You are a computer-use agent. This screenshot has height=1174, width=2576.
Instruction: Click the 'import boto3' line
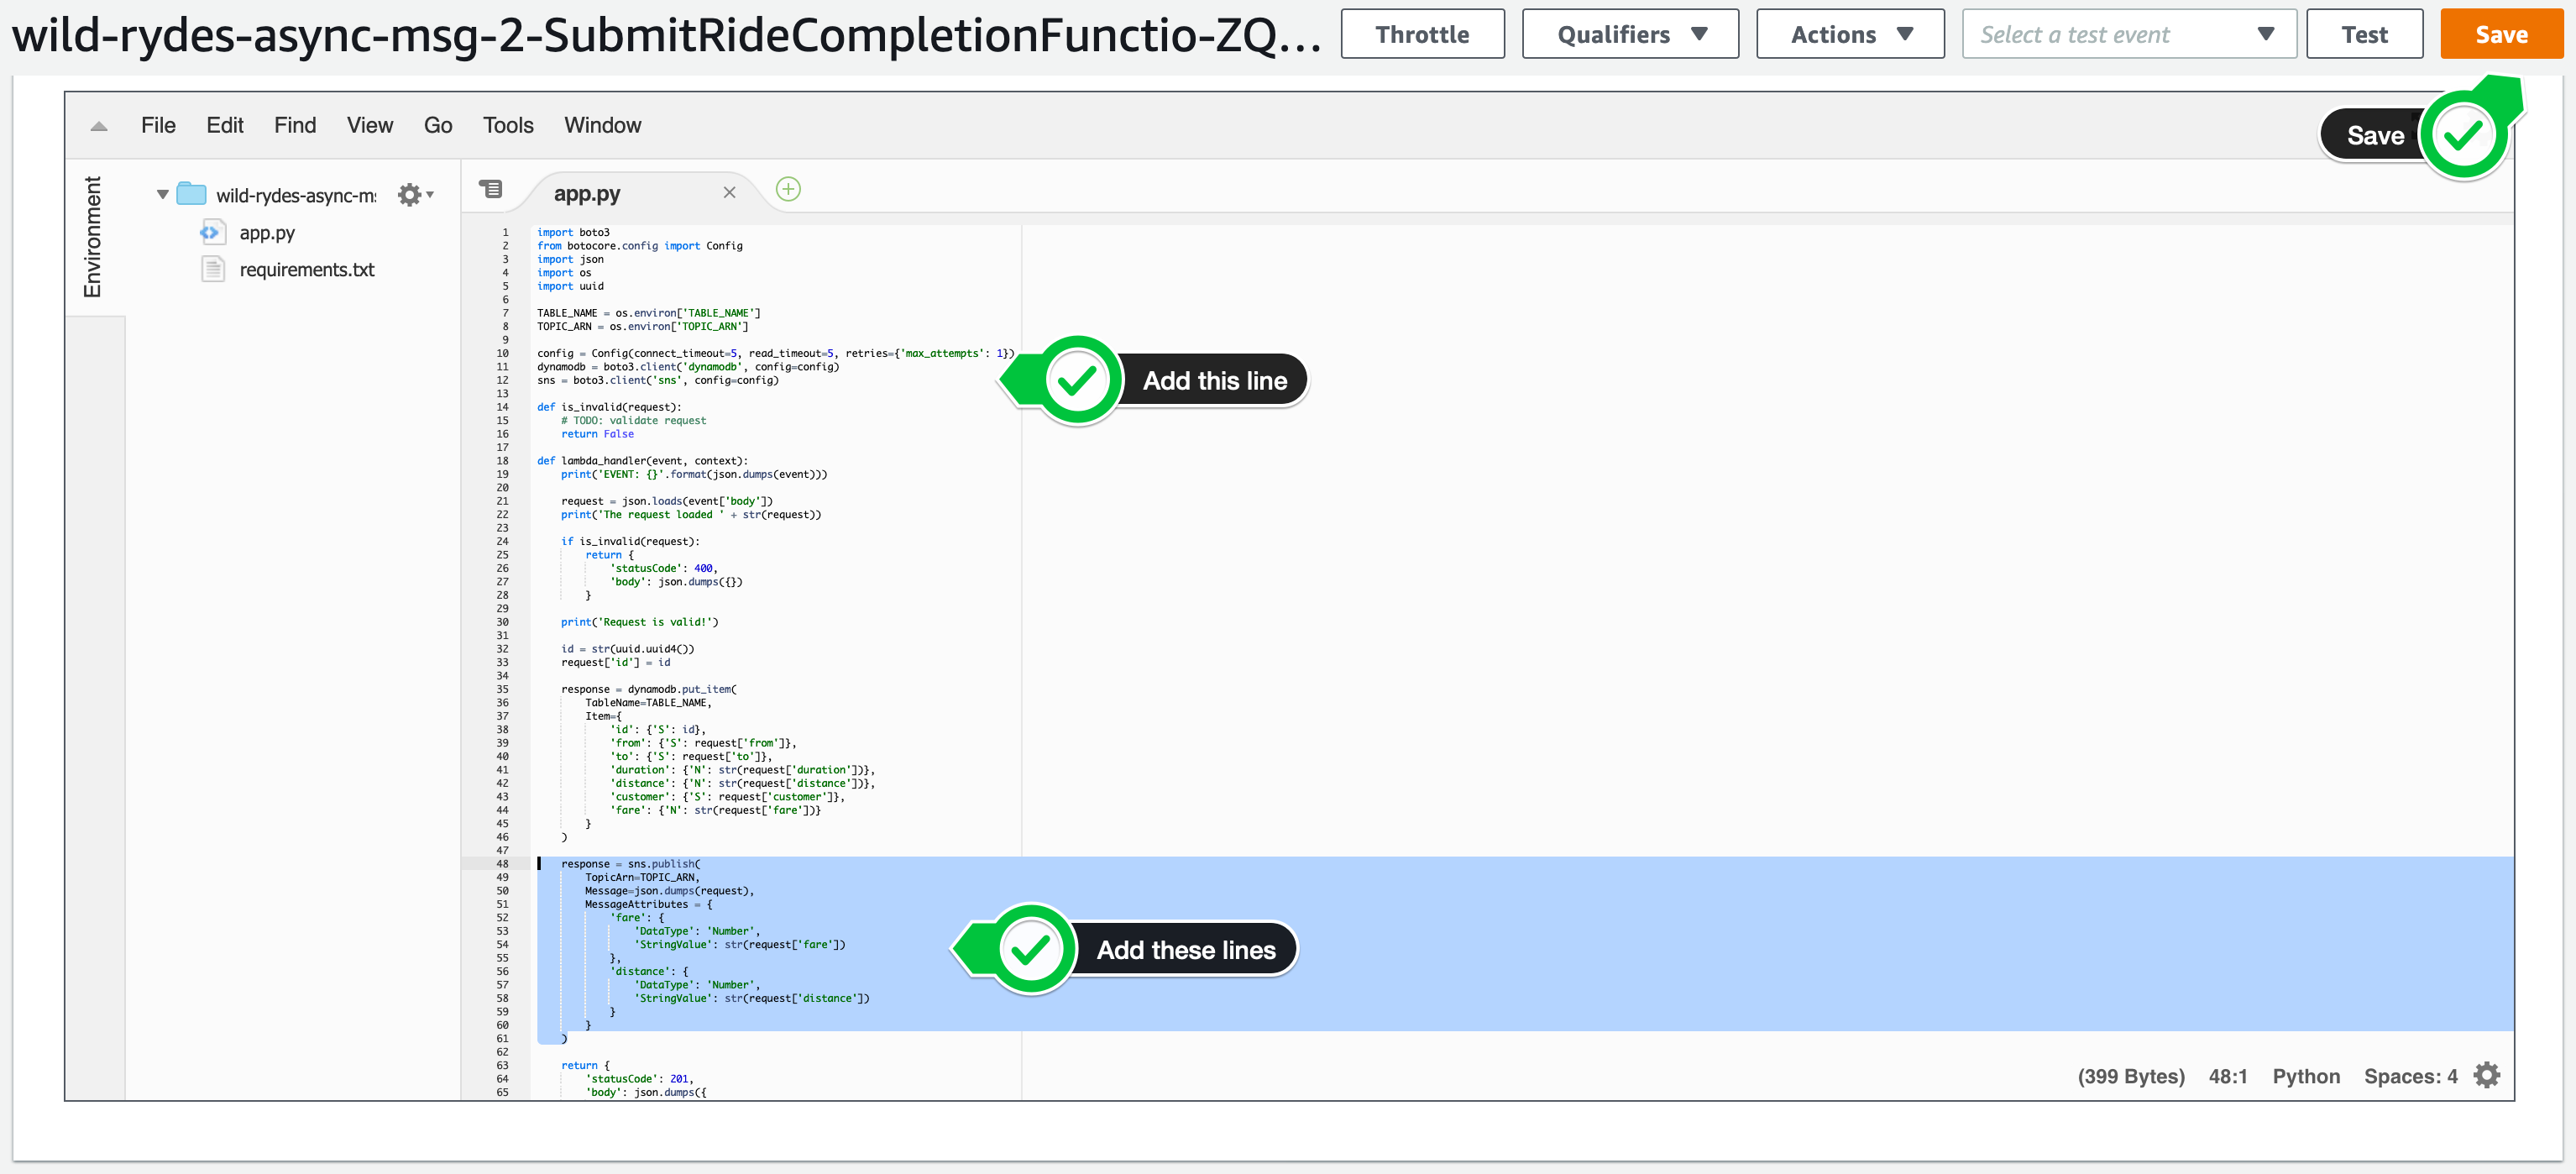point(573,233)
